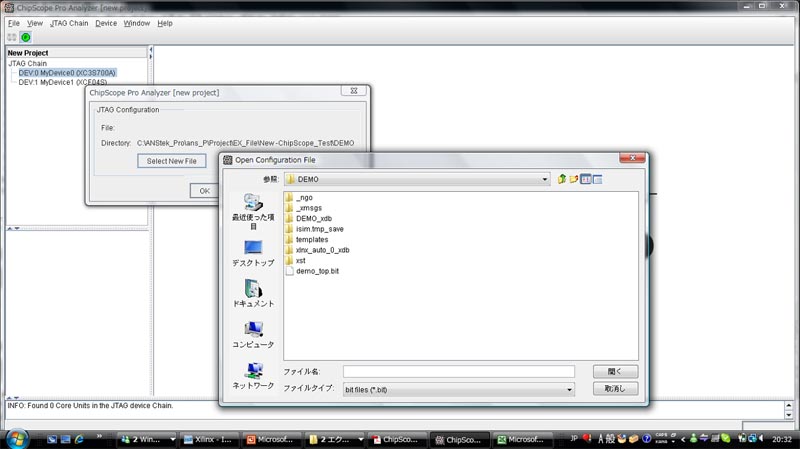The width and height of the screenshot is (800, 449).
Task: Open the File menu
Action: [x=13, y=23]
